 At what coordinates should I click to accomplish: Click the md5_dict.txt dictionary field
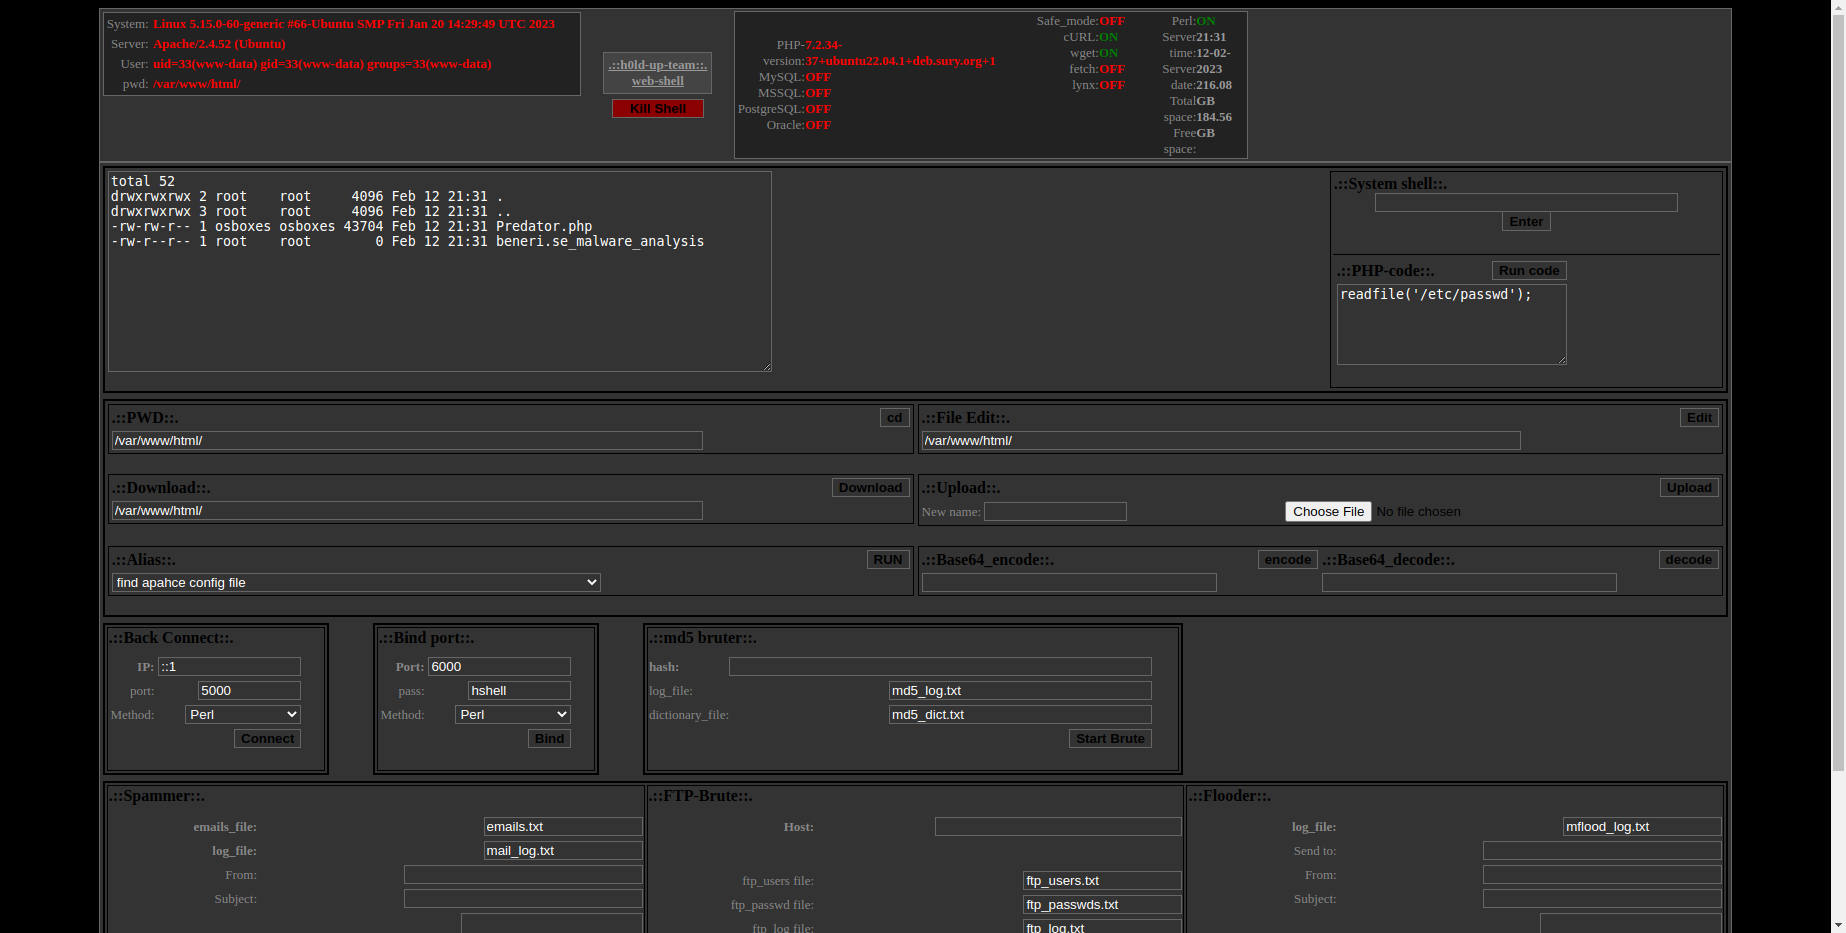tap(1020, 715)
